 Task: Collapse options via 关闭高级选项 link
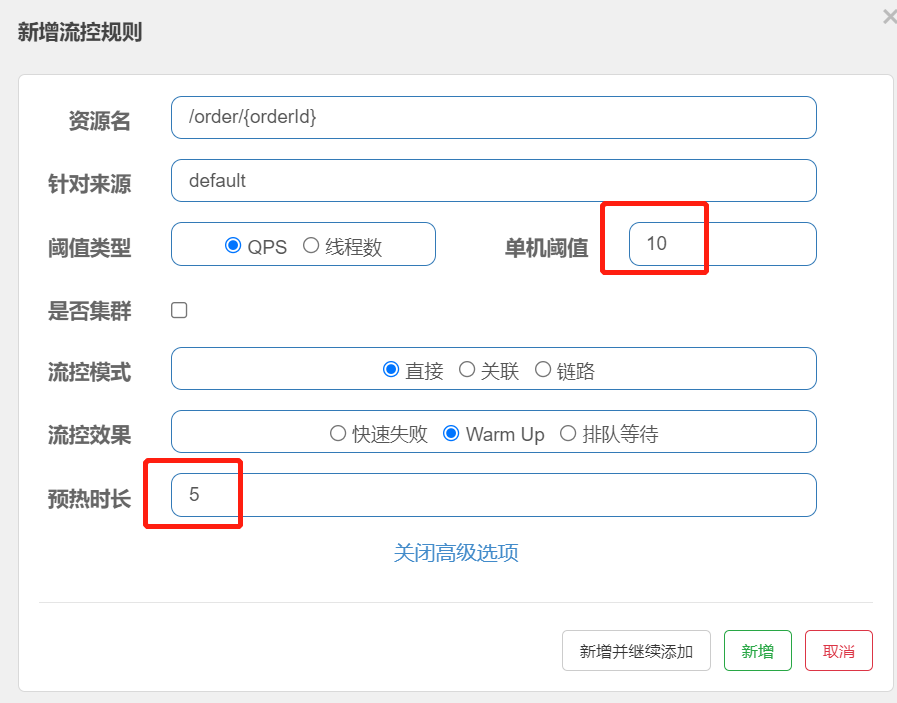(x=456, y=553)
